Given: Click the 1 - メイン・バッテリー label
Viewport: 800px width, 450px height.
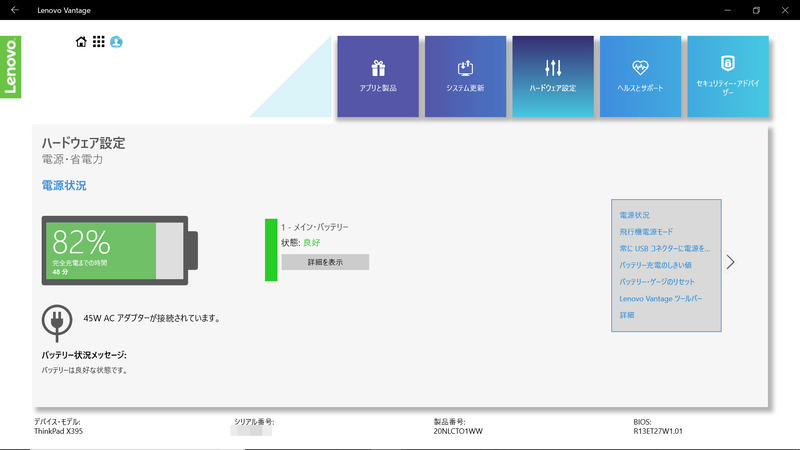Looking at the screenshot, I should click(314, 227).
